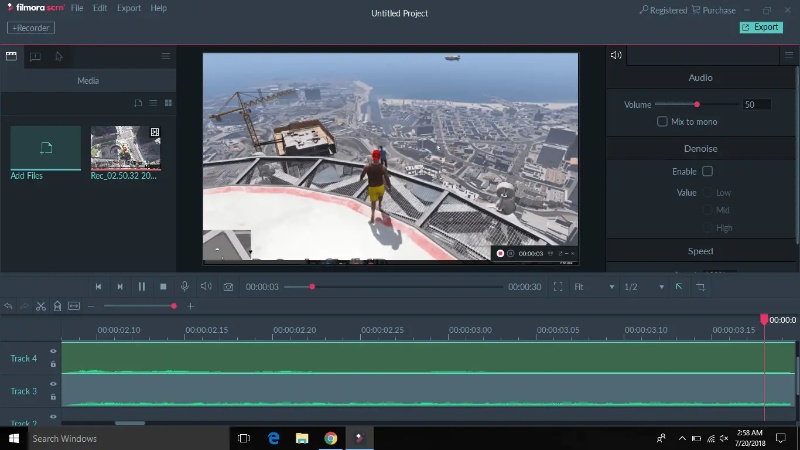Image resolution: width=800 pixels, height=450 pixels.
Task: Jump to previous frame or clip start
Action: (98, 287)
